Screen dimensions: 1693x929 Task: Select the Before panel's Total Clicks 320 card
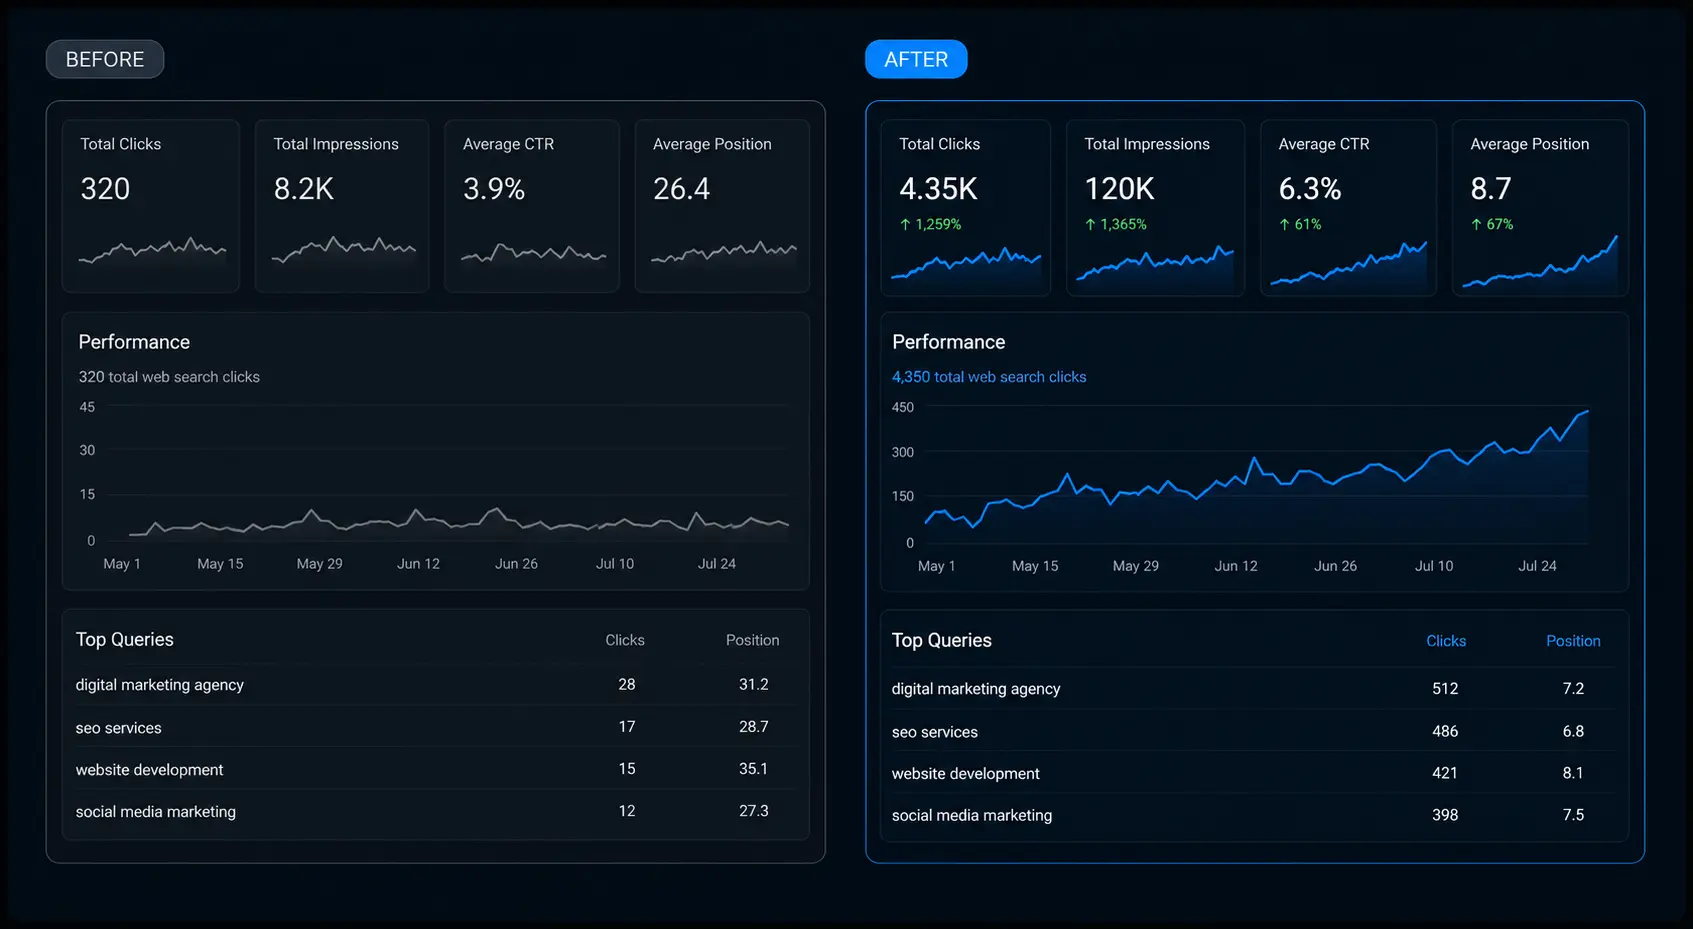[151, 206]
